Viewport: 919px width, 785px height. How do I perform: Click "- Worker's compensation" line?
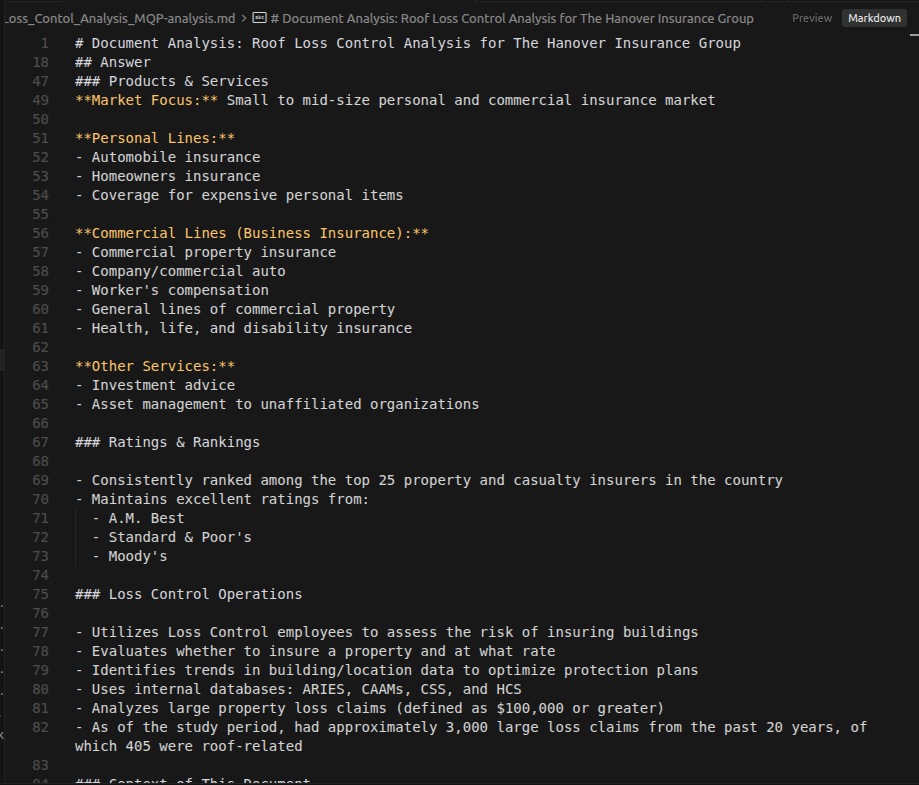(x=172, y=290)
